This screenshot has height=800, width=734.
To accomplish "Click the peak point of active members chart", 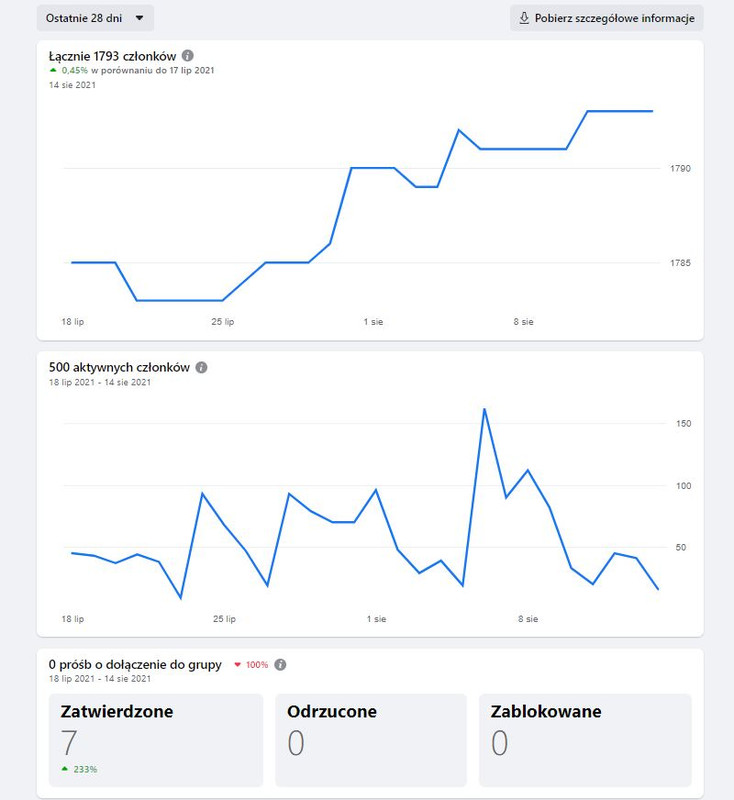I will 484,409.
